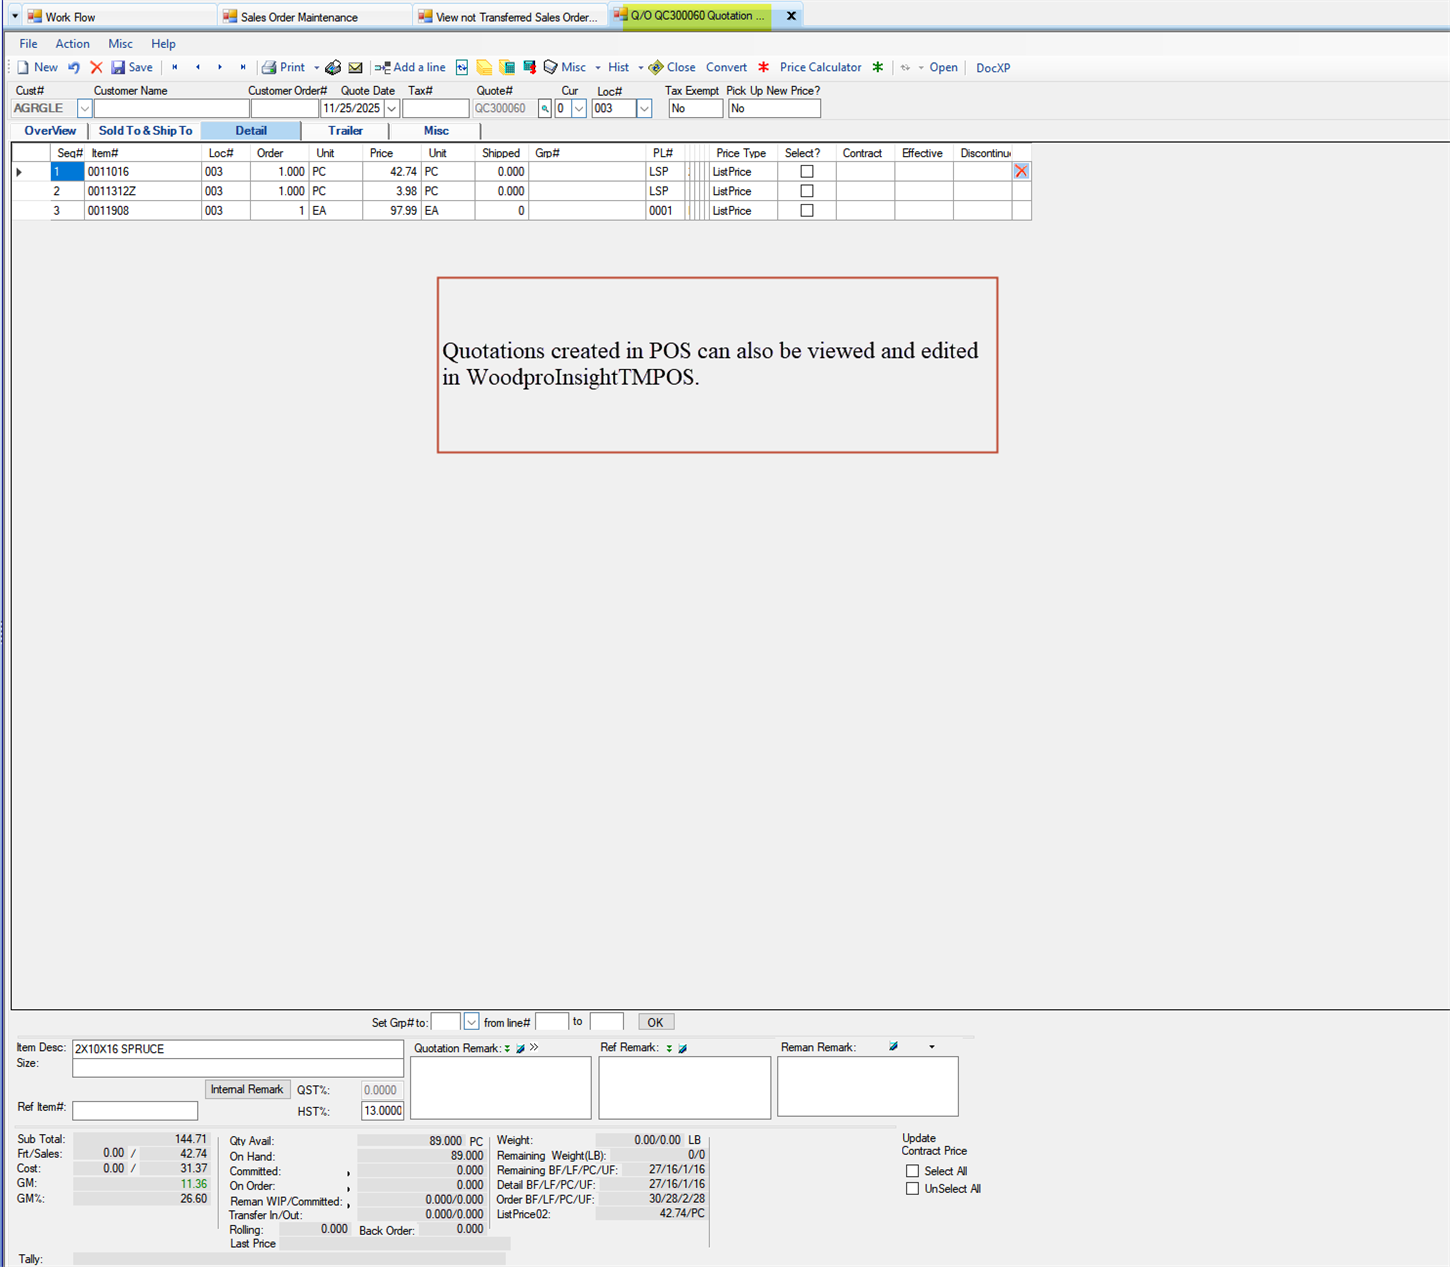Click the Internal Remark button
Image resolution: width=1450 pixels, height=1267 pixels.
coord(247,1089)
